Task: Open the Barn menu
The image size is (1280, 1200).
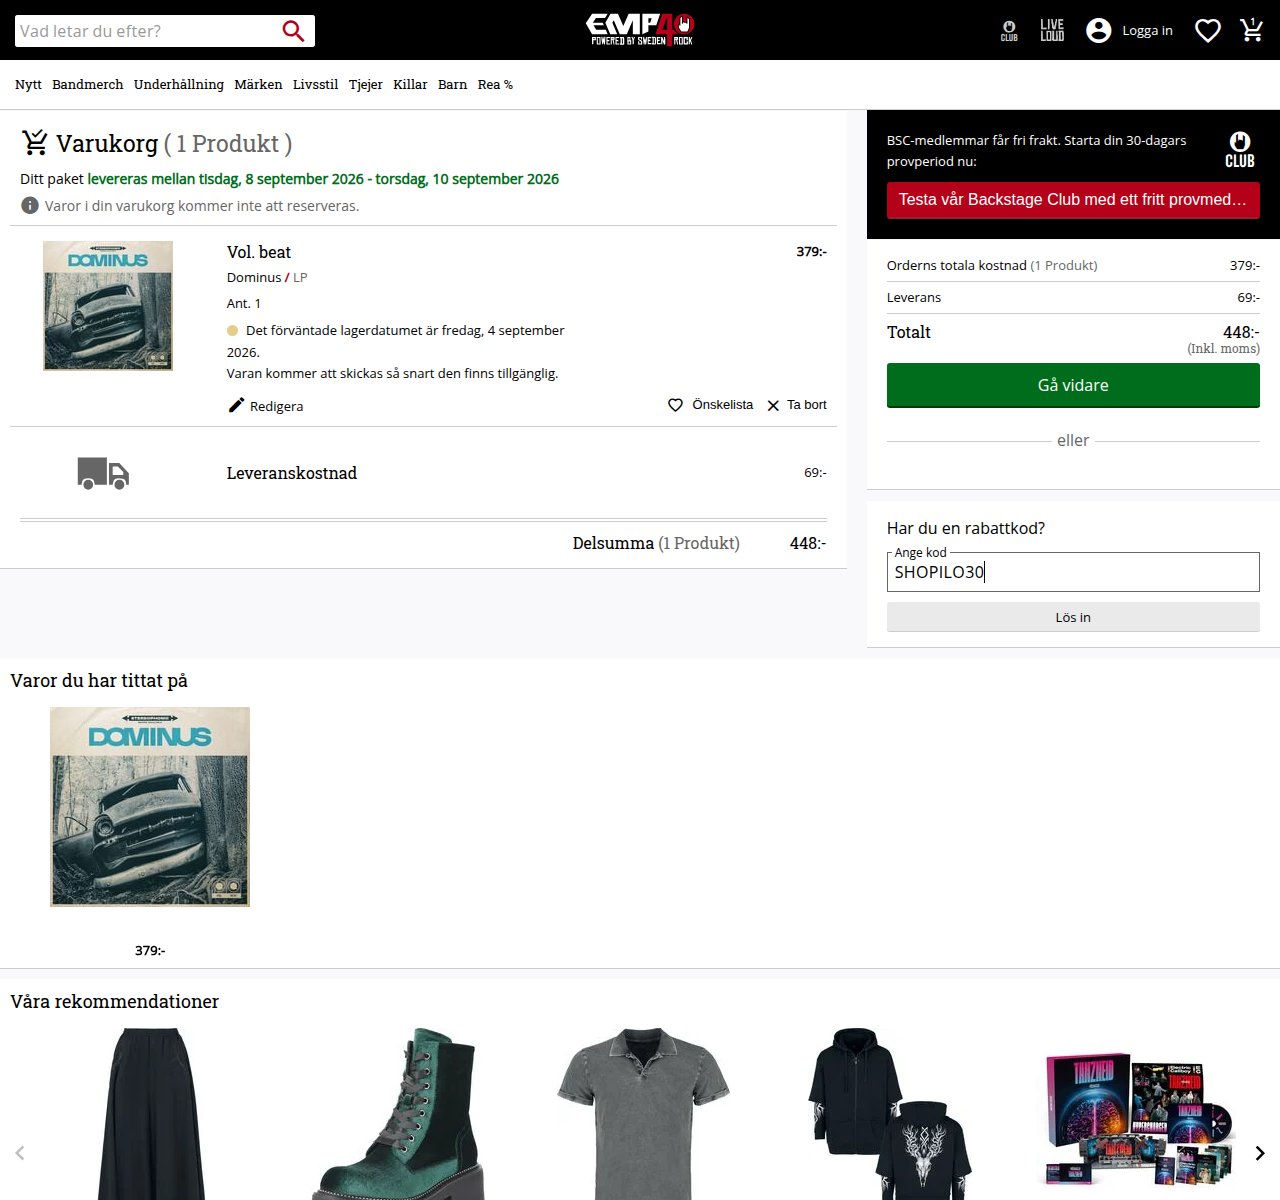Action: click(452, 85)
